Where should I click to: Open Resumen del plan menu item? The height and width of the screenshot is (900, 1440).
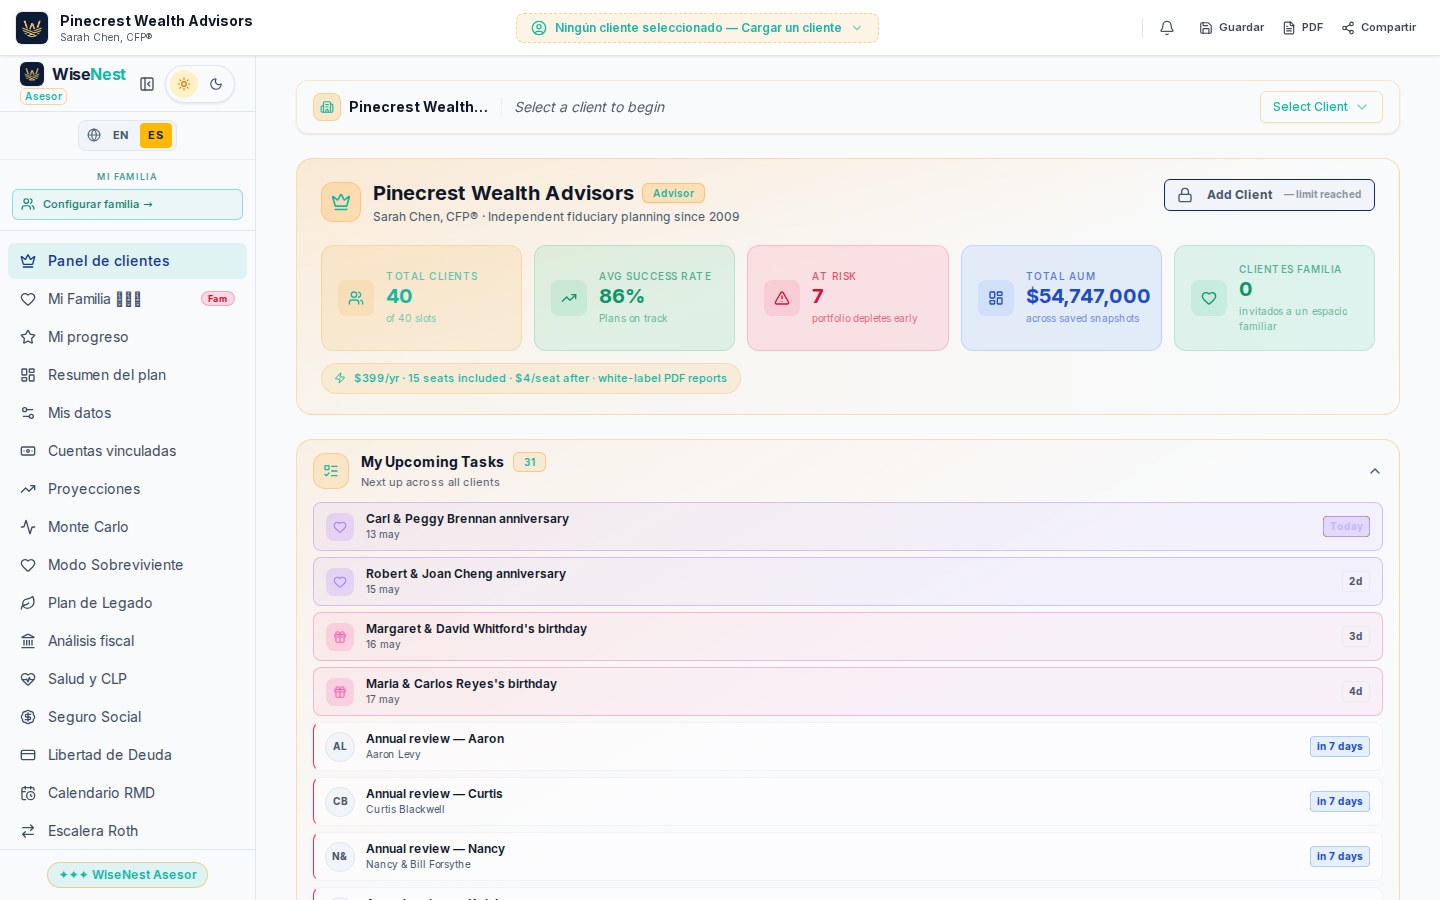[x=127, y=375]
